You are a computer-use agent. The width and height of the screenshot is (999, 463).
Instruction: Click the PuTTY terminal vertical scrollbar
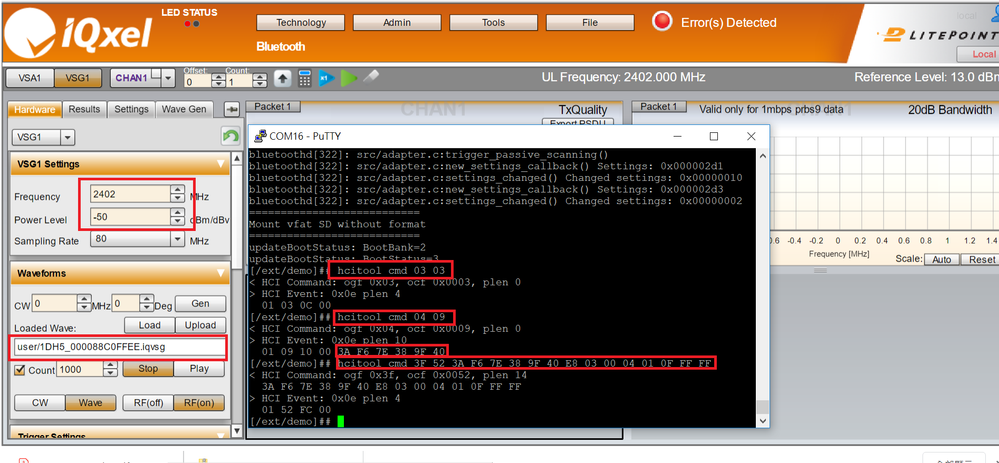(761, 288)
